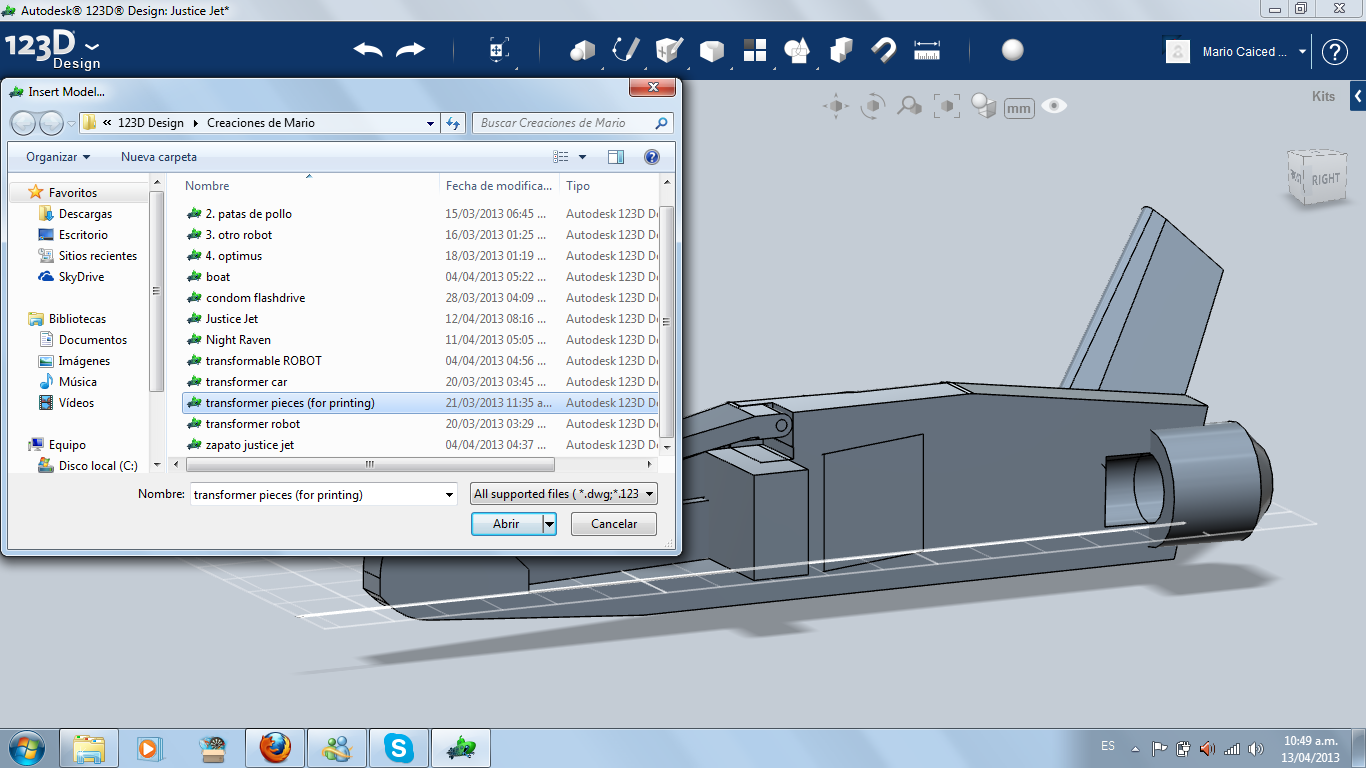
Task: Refresh the Creaciones de Mario folder
Action: pyautogui.click(x=453, y=123)
